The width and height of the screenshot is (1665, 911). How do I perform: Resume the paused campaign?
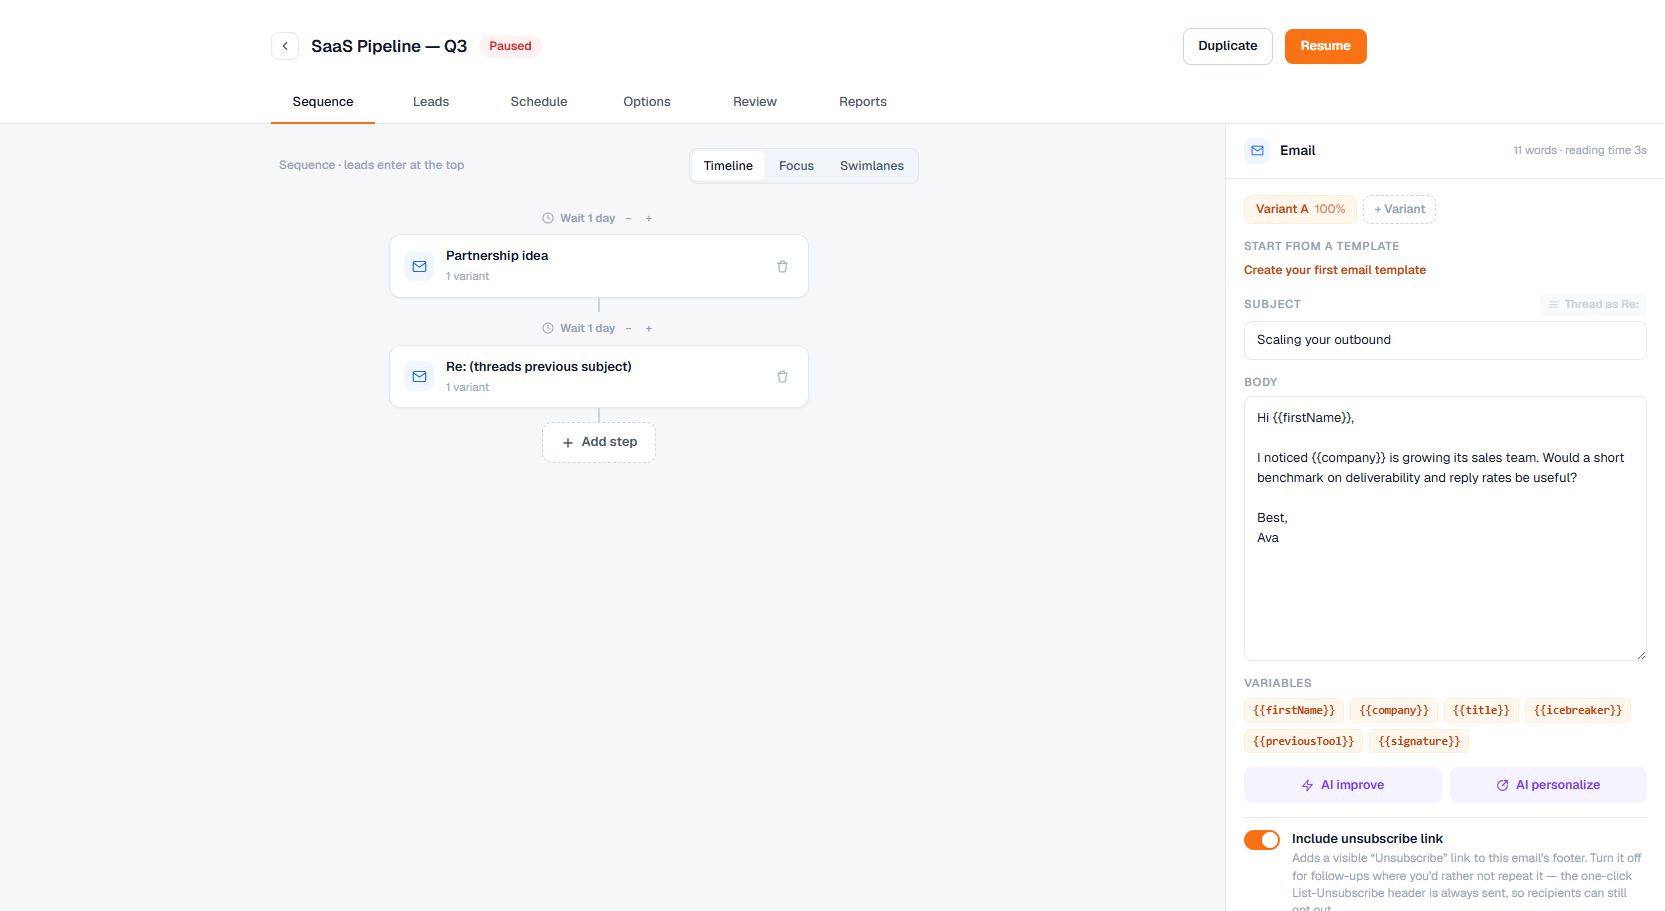1326,46
